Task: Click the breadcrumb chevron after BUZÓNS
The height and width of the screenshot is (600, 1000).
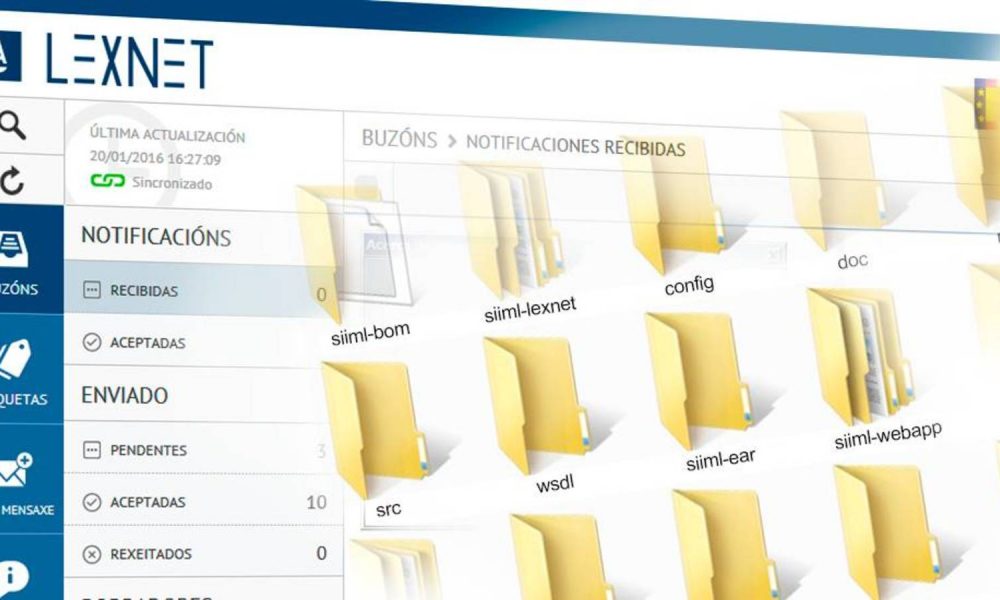Action: [x=452, y=142]
